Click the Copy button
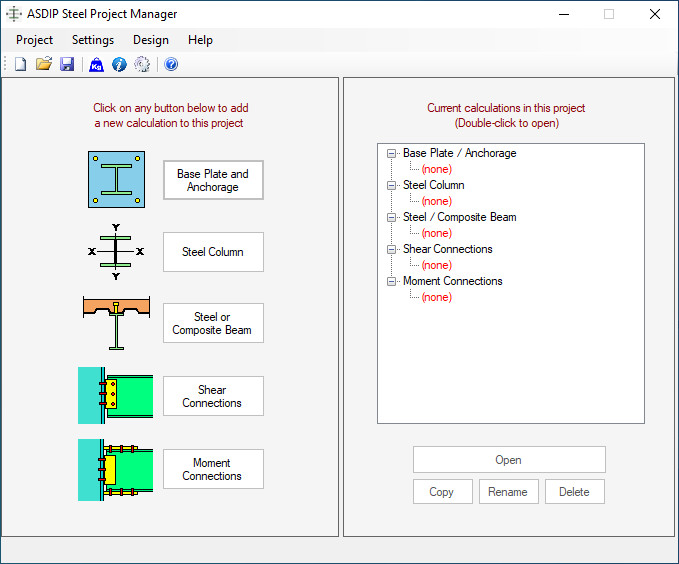 pos(443,492)
